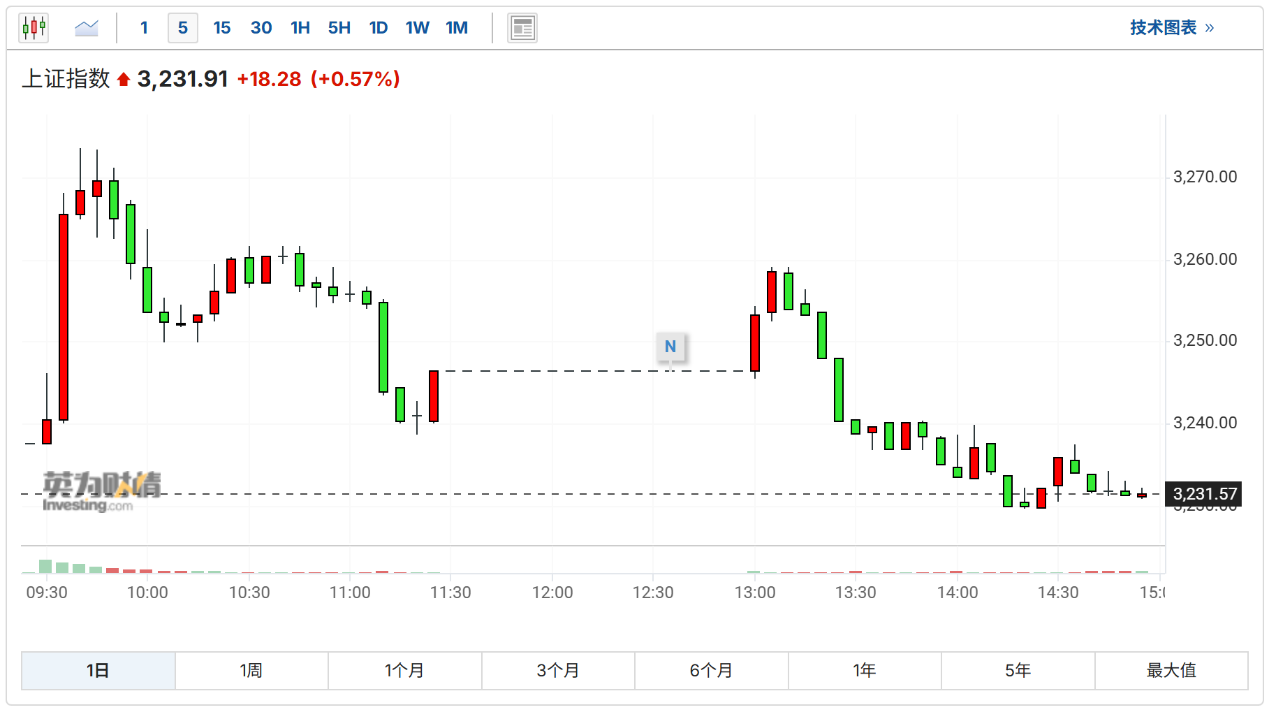Select the 1日 range tab

click(x=98, y=670)
